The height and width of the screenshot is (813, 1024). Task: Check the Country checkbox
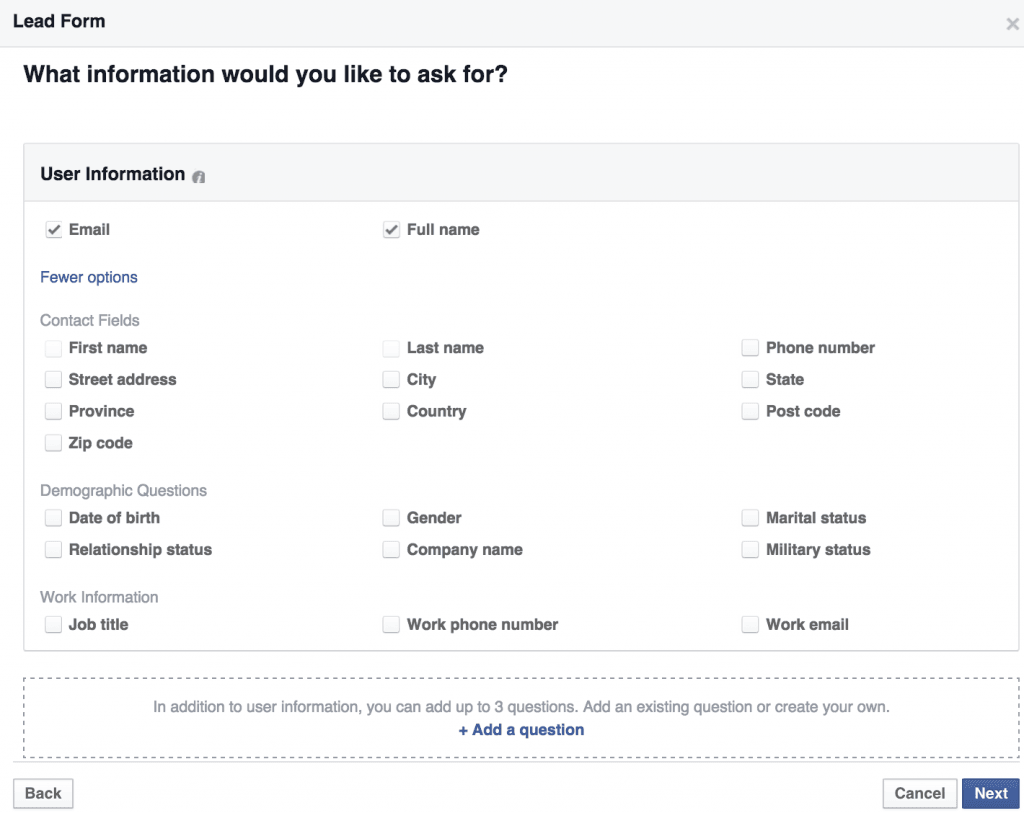[391, 412]
